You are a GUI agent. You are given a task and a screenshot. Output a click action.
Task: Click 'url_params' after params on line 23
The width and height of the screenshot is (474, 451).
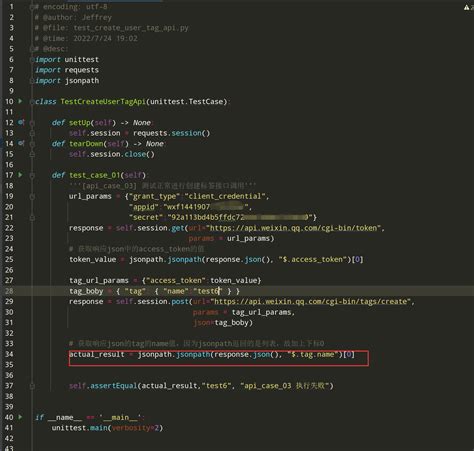(248, 238)
